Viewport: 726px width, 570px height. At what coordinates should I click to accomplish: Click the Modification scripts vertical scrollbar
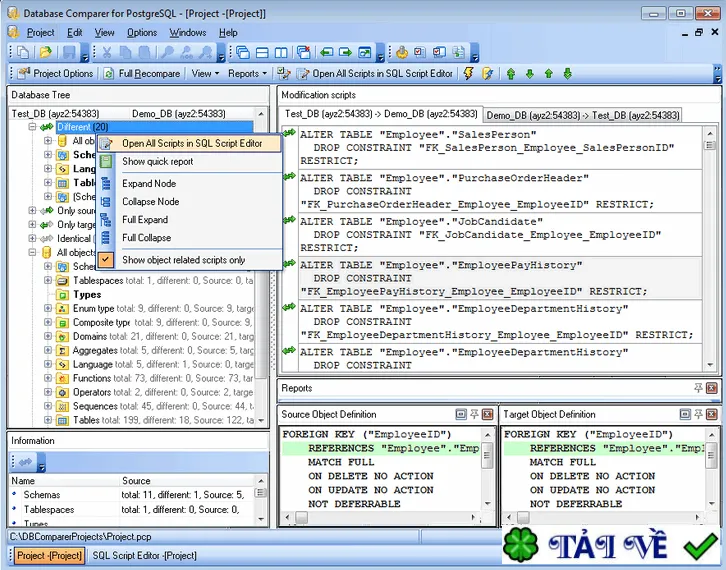pos(710,249)
